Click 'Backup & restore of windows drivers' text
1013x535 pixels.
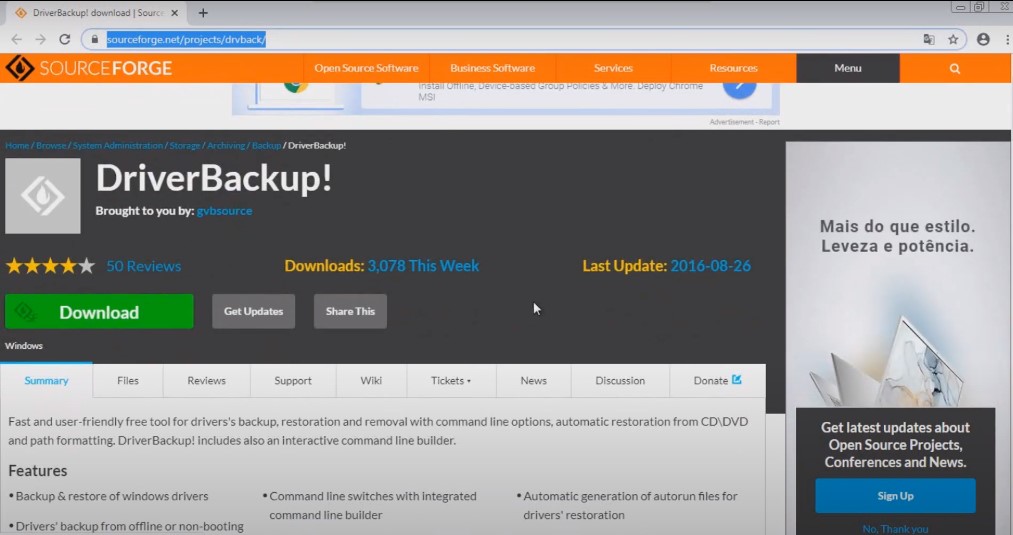coord(112,496)
